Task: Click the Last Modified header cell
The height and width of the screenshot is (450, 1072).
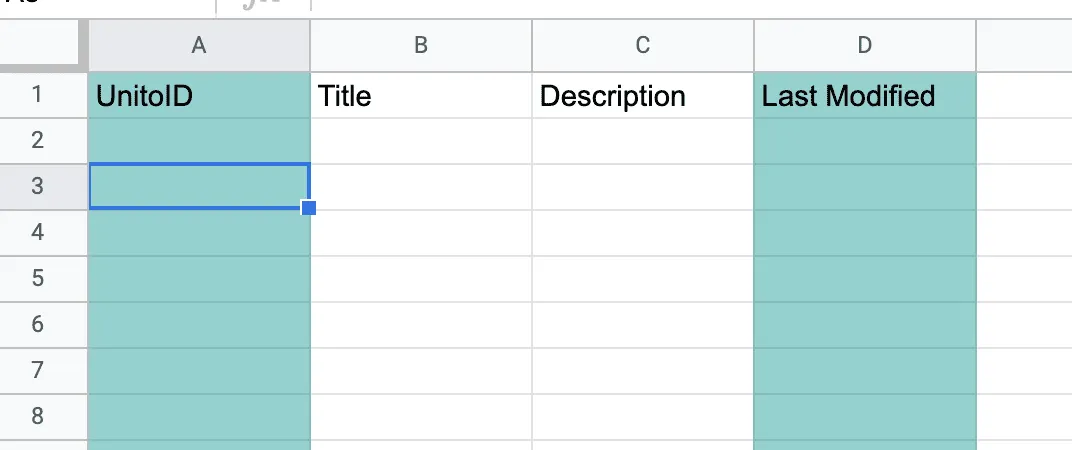Action: tap(865, 95)
